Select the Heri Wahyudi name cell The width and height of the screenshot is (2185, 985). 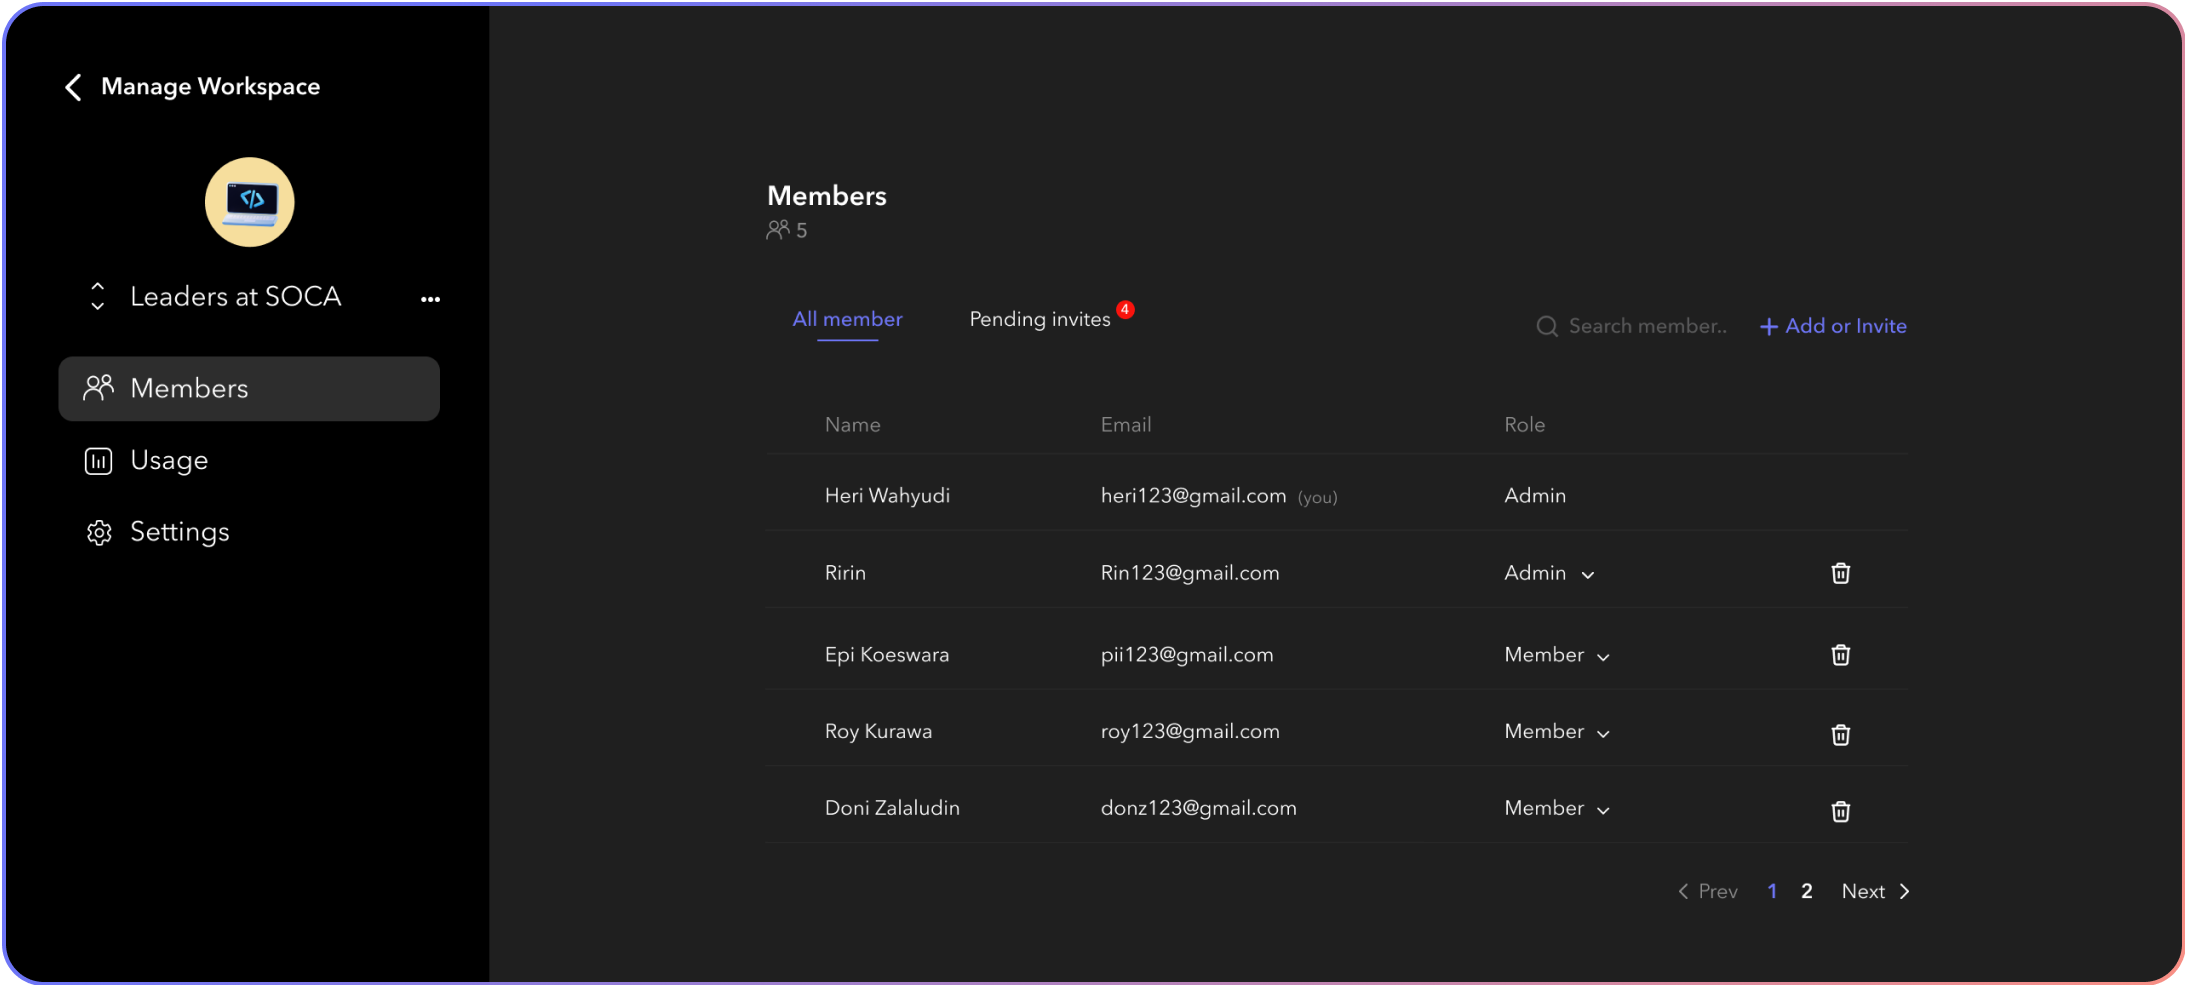[888, 496]
